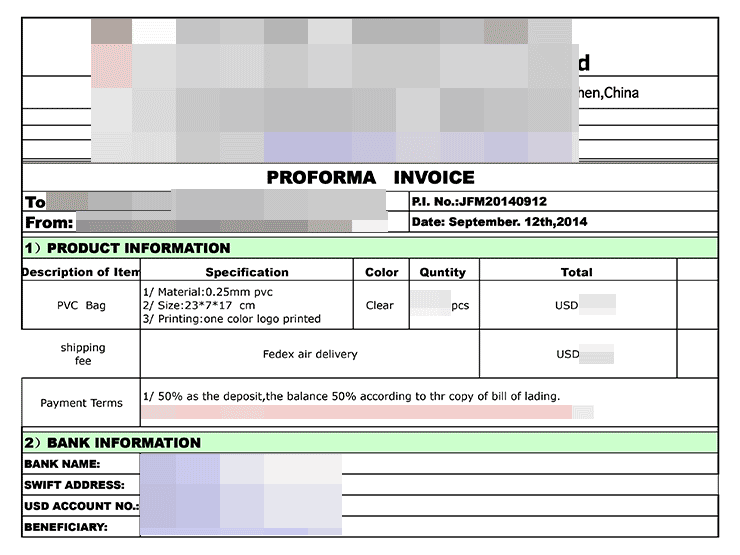Select the shipping fee cell
This screenshot has width=740, height=555.
click(81, 354)
